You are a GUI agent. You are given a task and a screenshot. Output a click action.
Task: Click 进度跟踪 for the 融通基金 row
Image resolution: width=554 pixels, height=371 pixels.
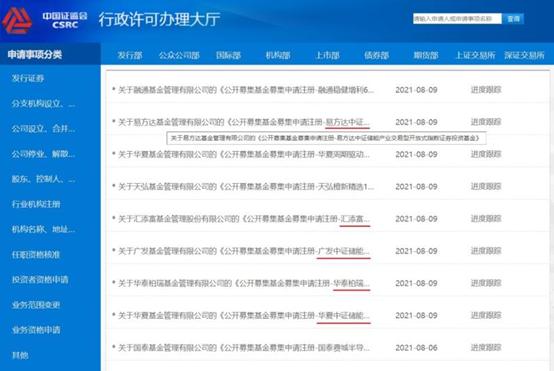pos(486,90)
